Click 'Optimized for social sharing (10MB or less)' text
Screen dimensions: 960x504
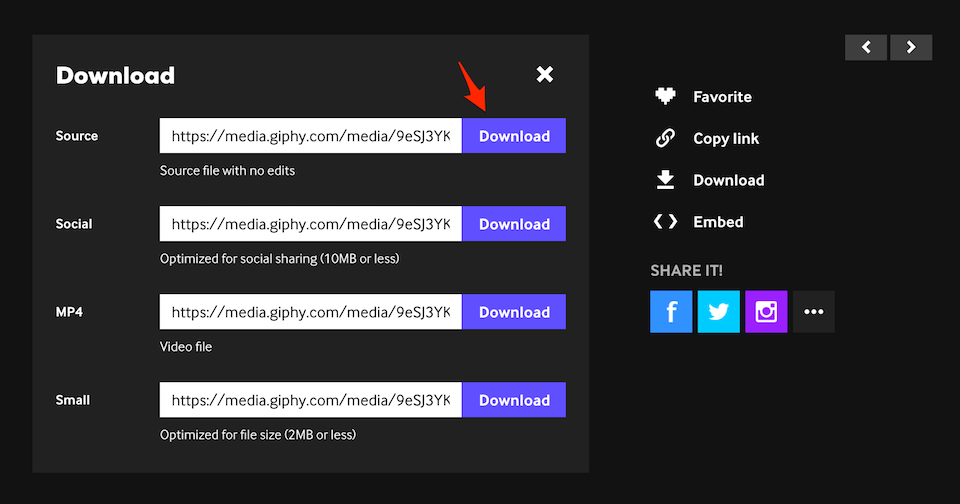(279, 259)
